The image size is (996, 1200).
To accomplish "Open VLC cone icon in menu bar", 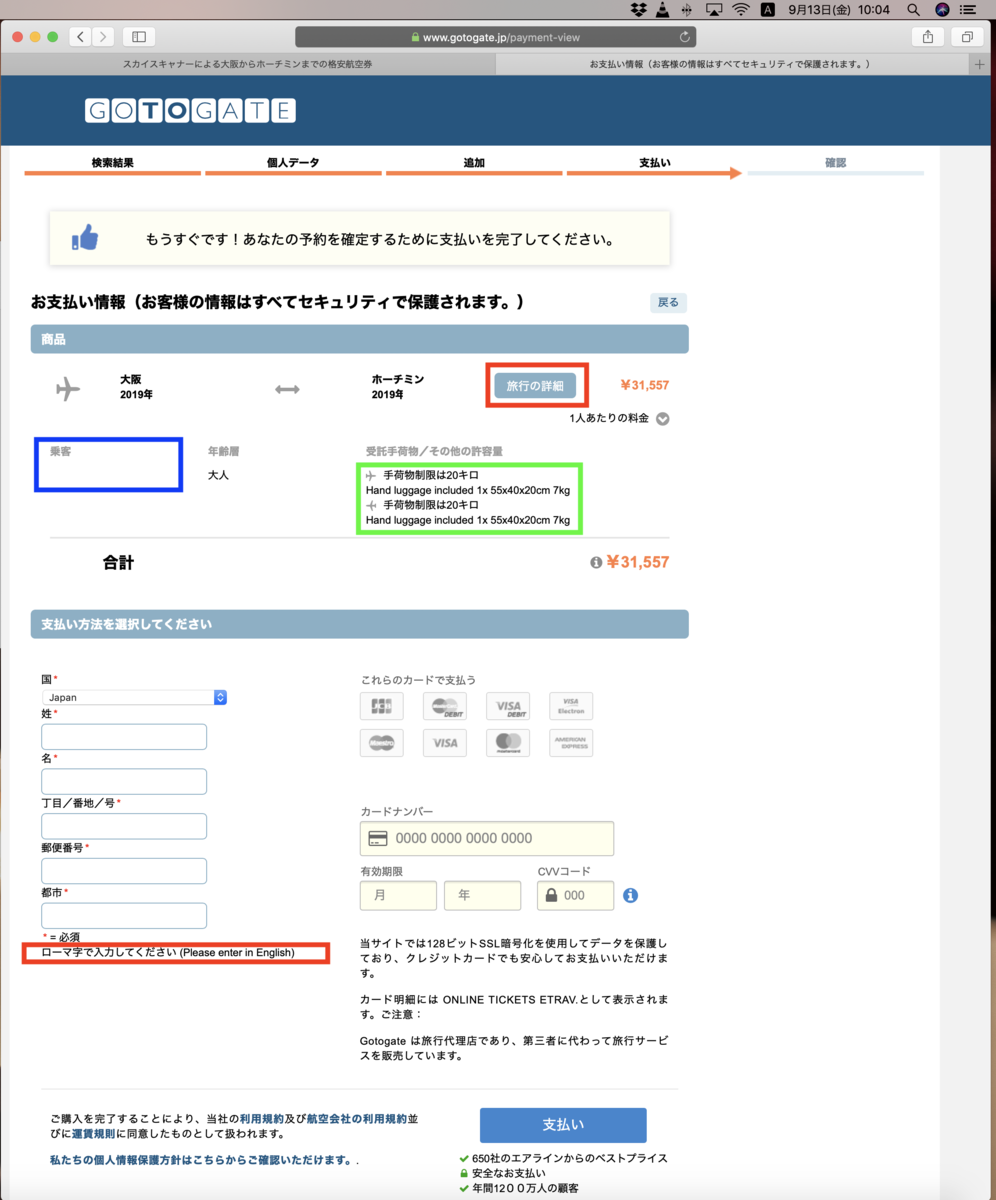I will (x=663, y=10).
